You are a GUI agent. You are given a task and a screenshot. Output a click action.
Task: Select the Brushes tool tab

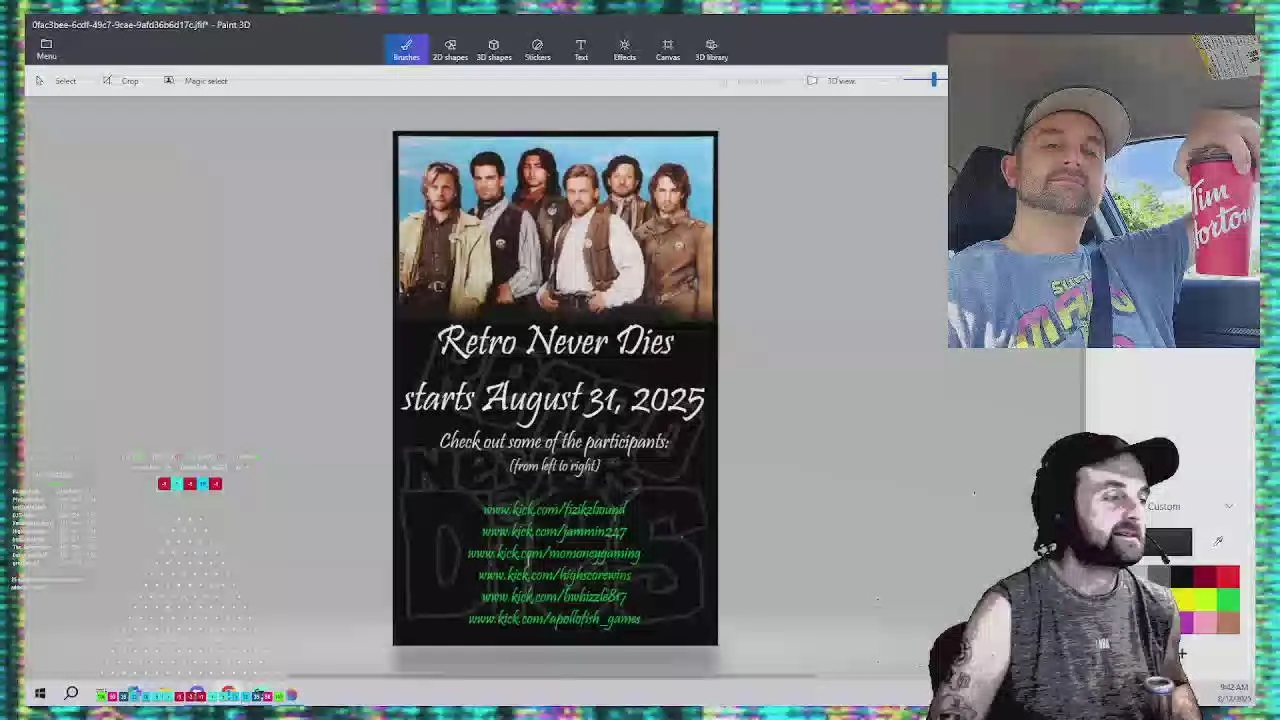pos(406,49)
